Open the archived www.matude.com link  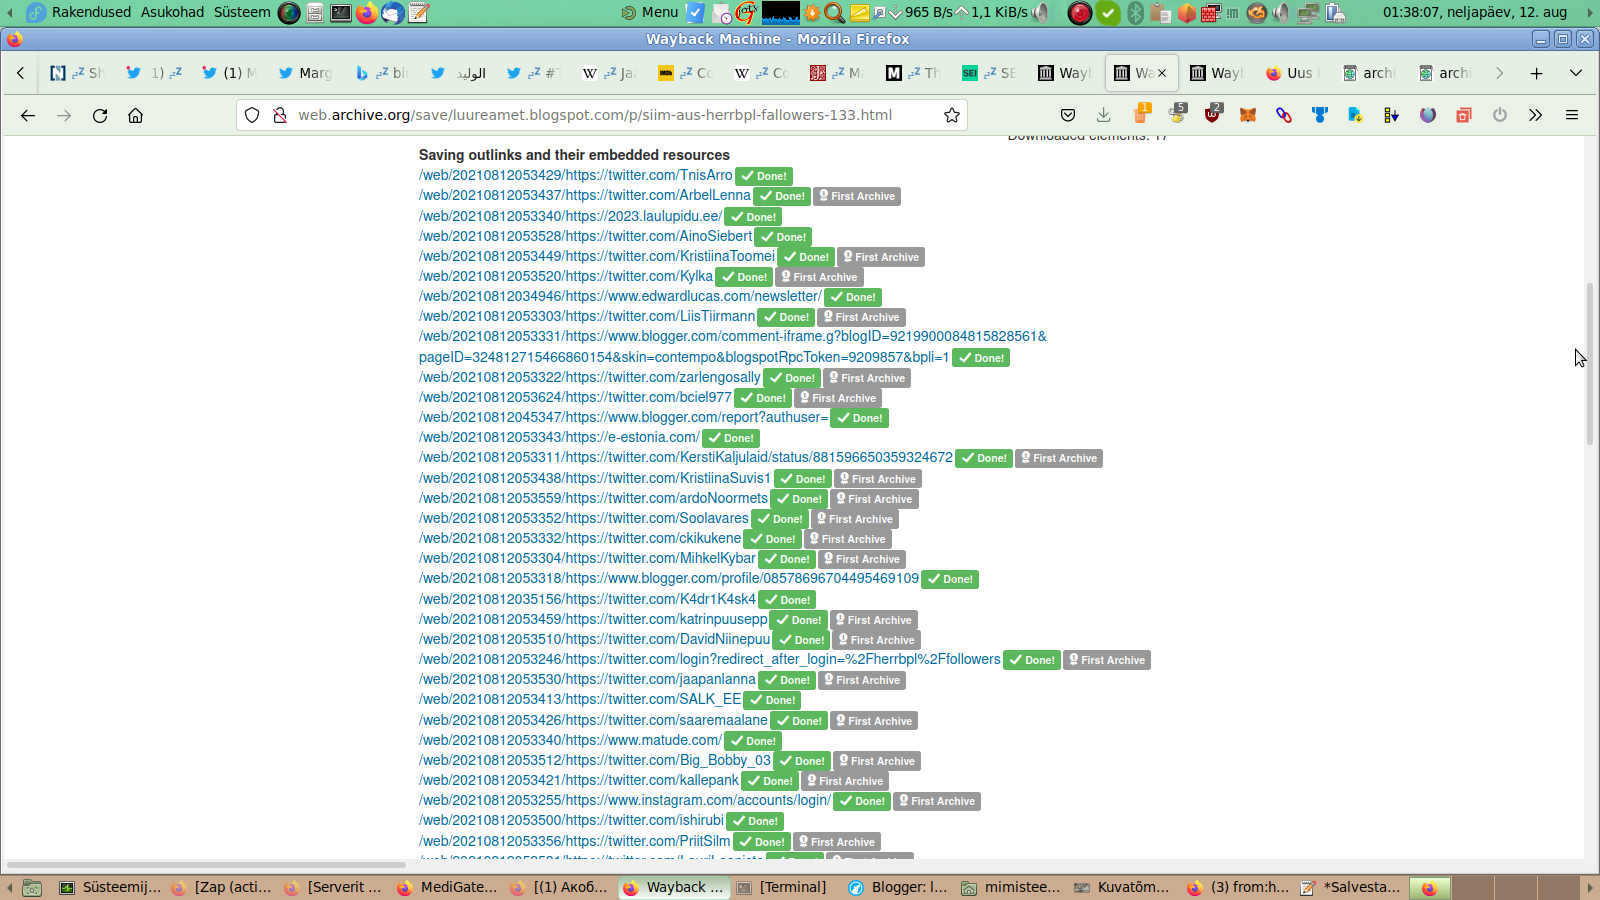(570, 740)
